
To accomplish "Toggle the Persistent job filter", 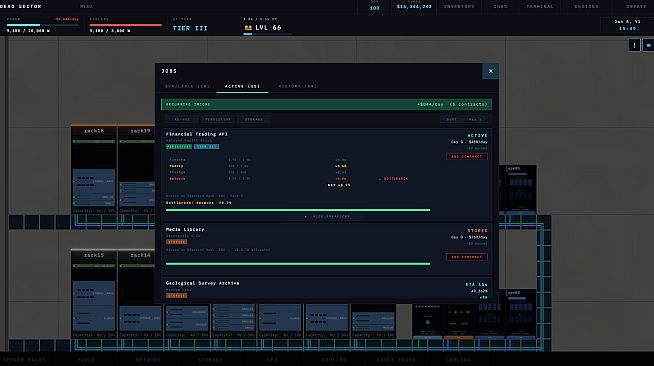I will point(218,119).
